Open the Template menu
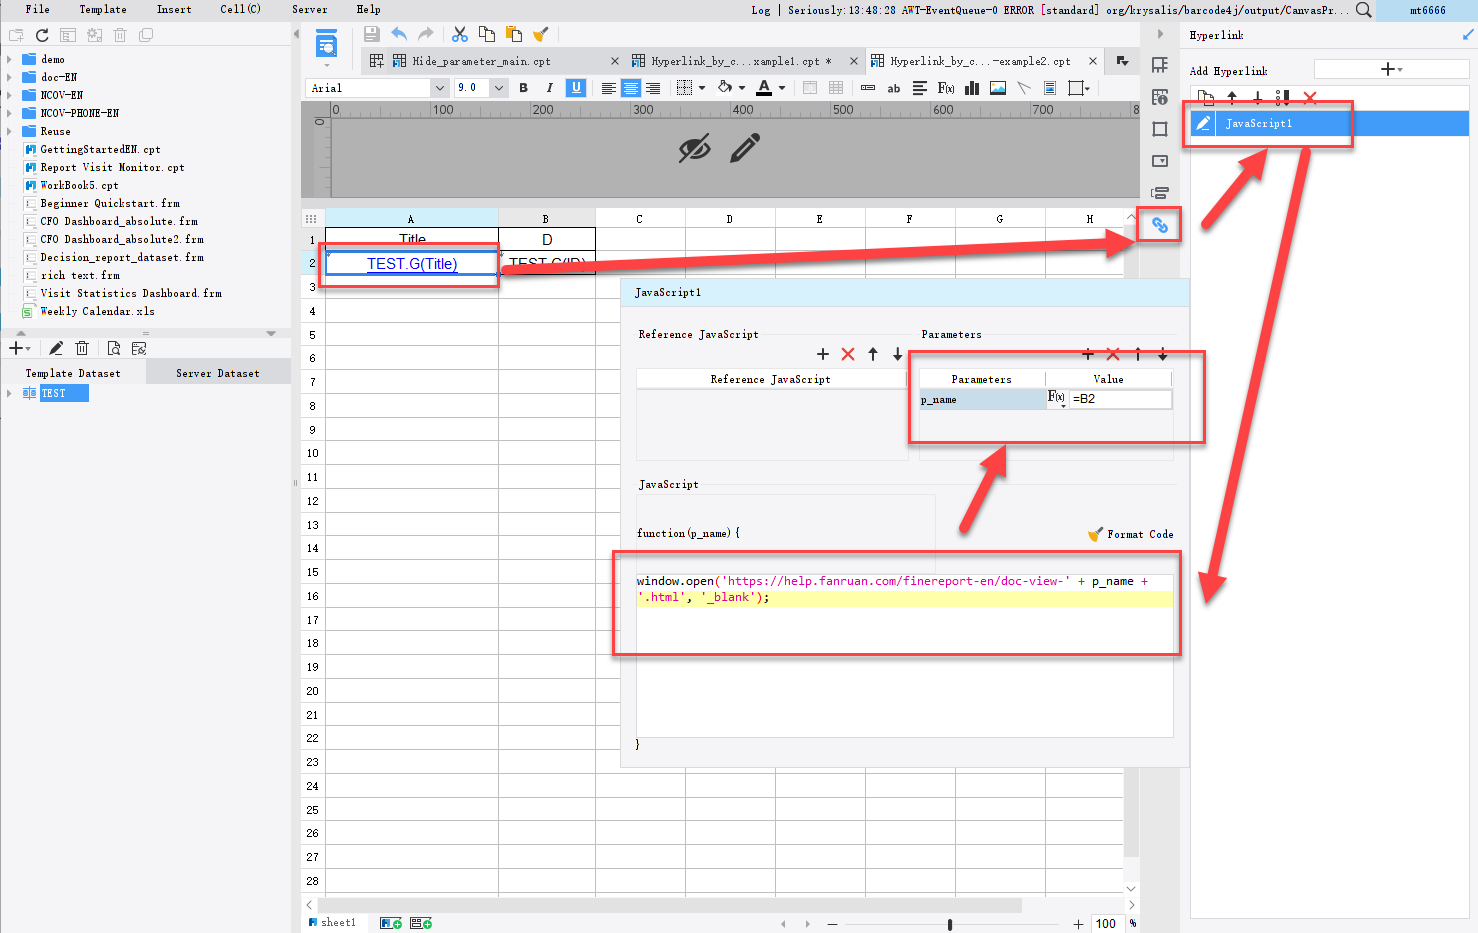Image resolution: width=1478 pixels, height=933 pixels. 103,9
